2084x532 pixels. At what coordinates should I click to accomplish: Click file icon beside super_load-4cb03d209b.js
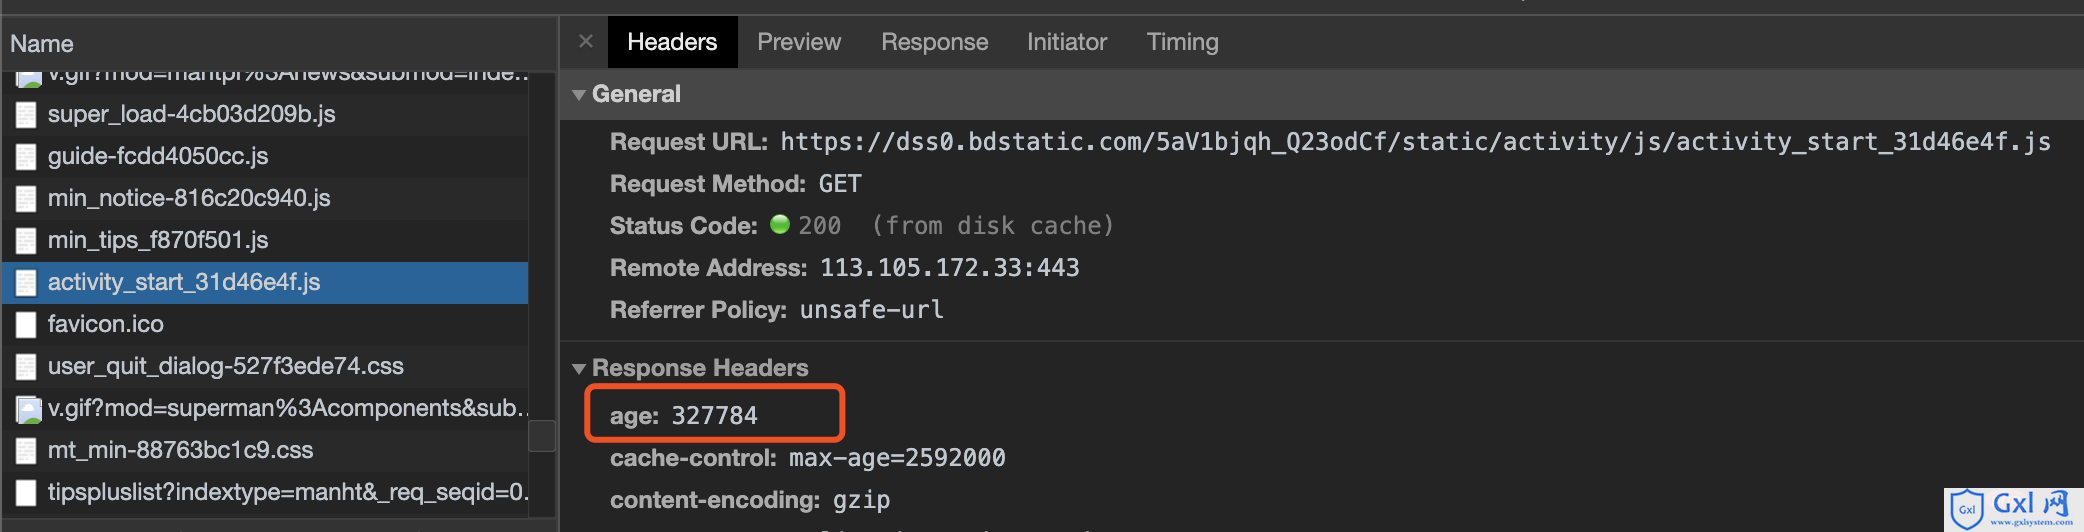coord(27,115)
